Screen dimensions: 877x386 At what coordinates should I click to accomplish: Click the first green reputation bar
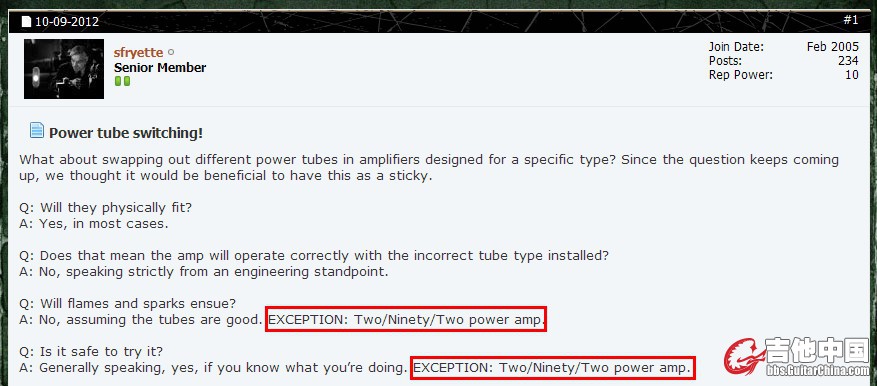[x=118, y=82]
